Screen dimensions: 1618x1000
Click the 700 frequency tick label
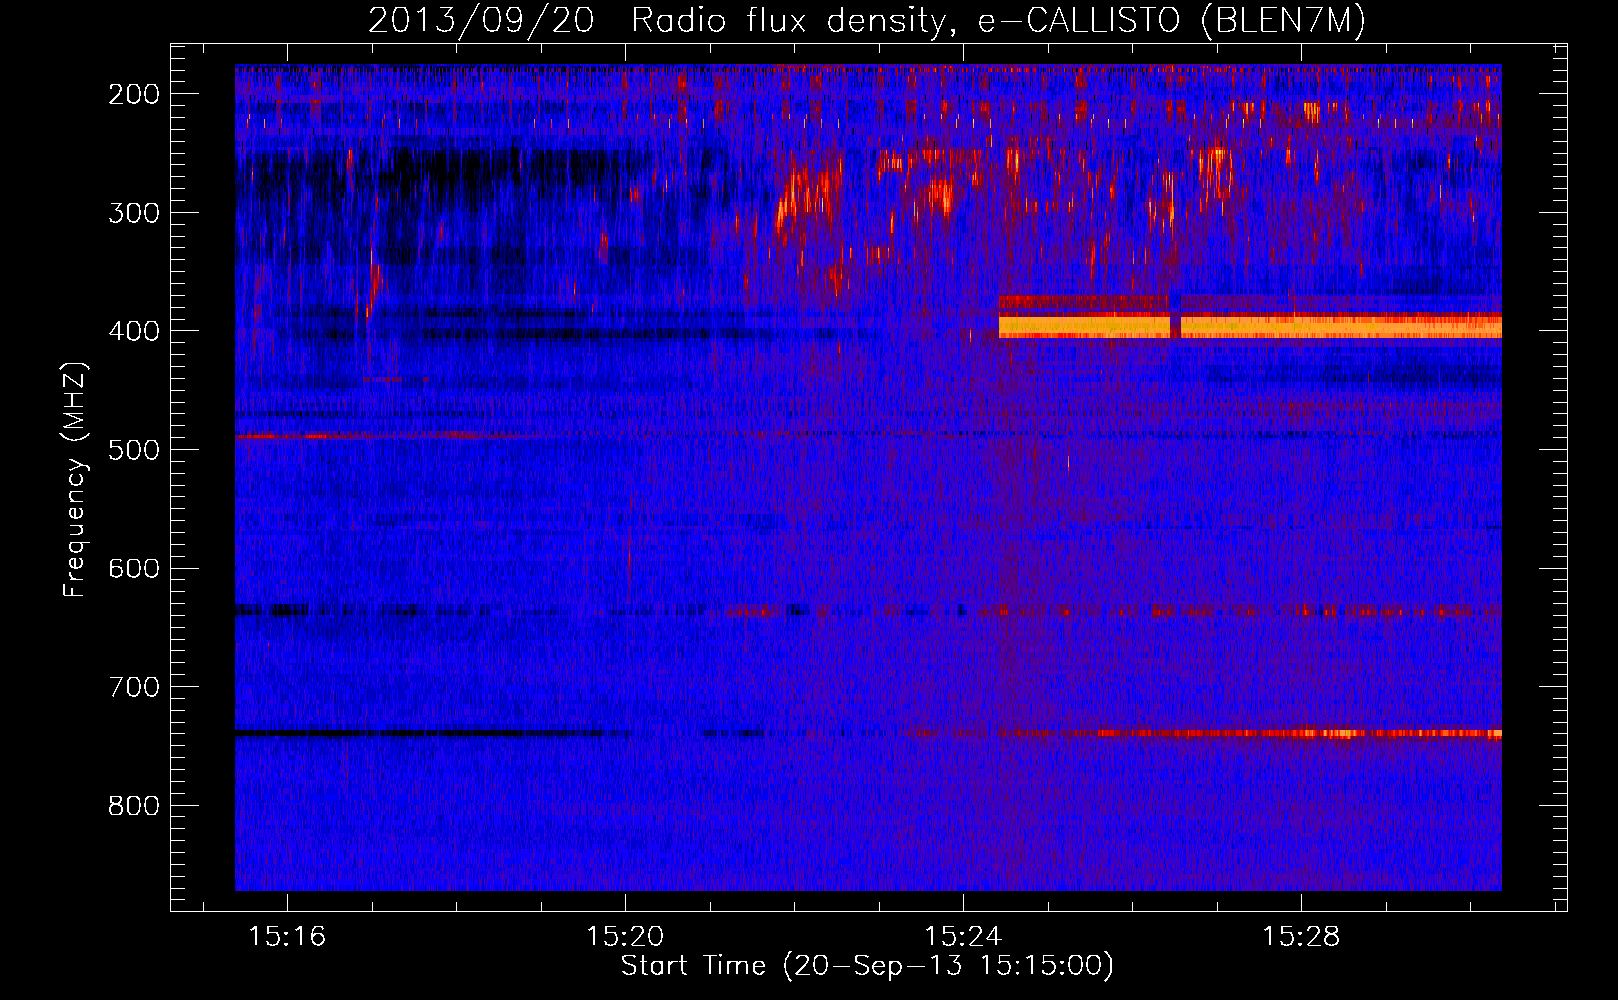tap(133, 687)
